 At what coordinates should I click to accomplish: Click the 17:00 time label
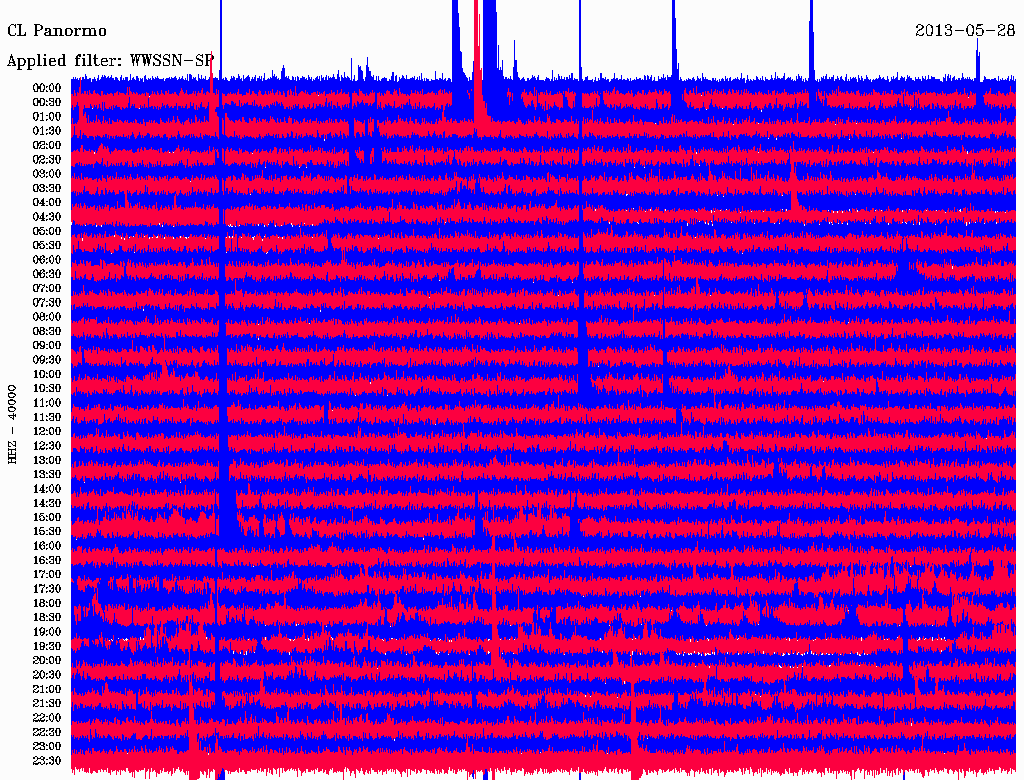[47, 575]
